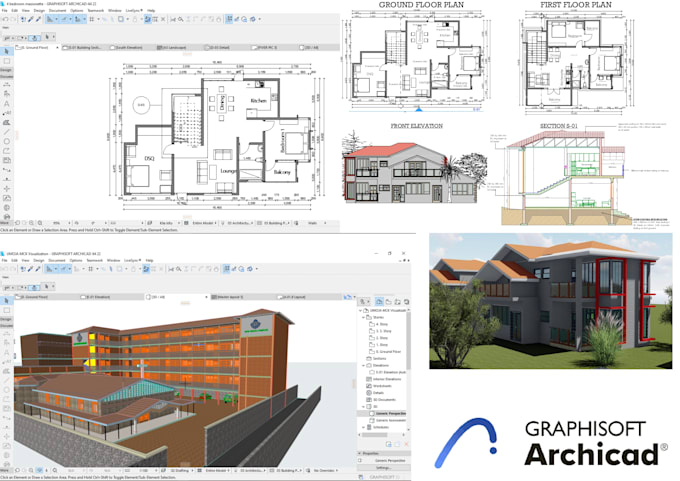Click the View Map icon in Navigator header
This screenshot has width=680, height=481.
pyautogui.click(x=389, y=301)
